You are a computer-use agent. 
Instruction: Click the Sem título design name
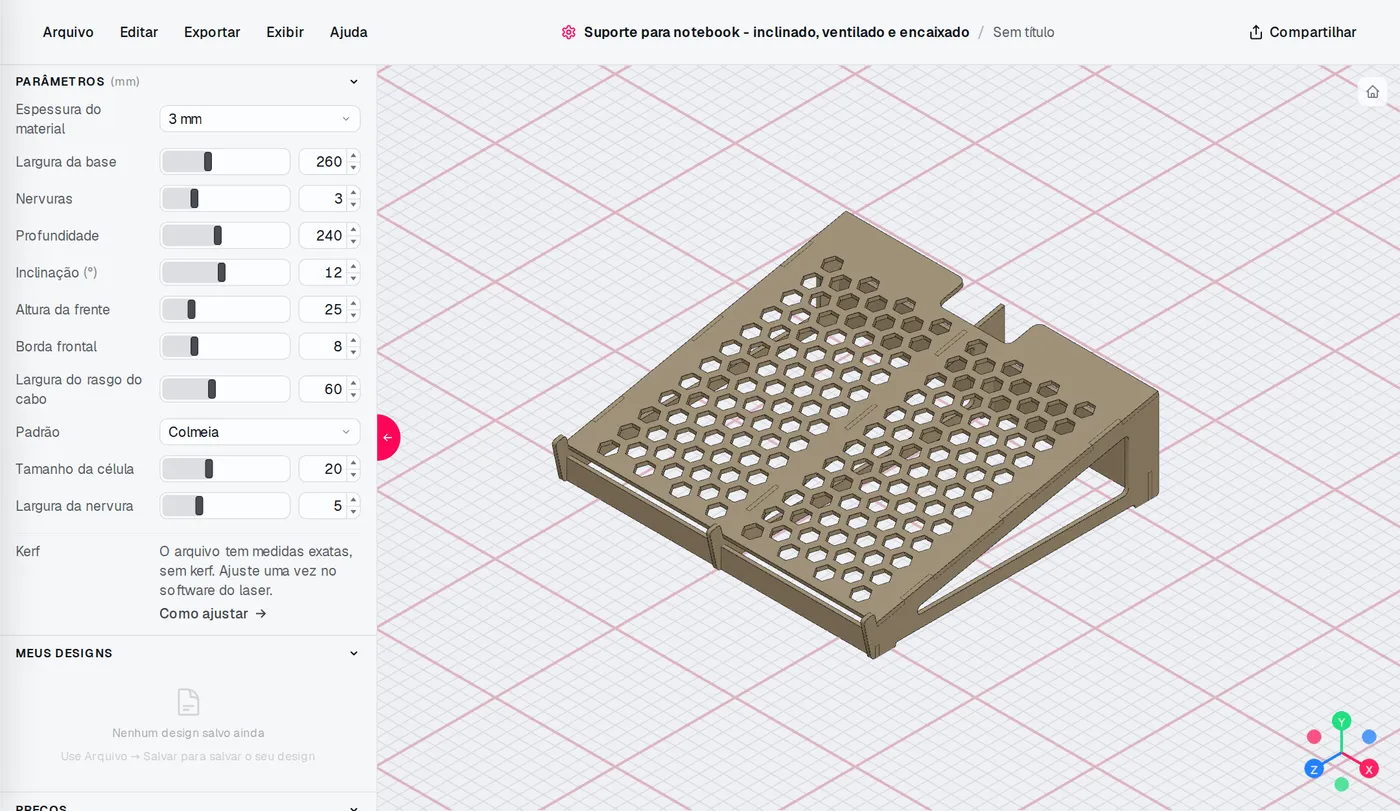tap(1023, 32)
